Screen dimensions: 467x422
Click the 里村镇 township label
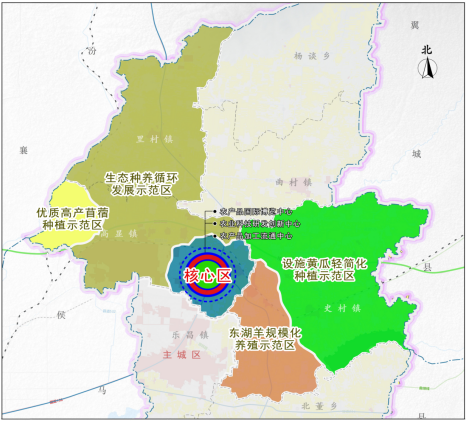155,139
